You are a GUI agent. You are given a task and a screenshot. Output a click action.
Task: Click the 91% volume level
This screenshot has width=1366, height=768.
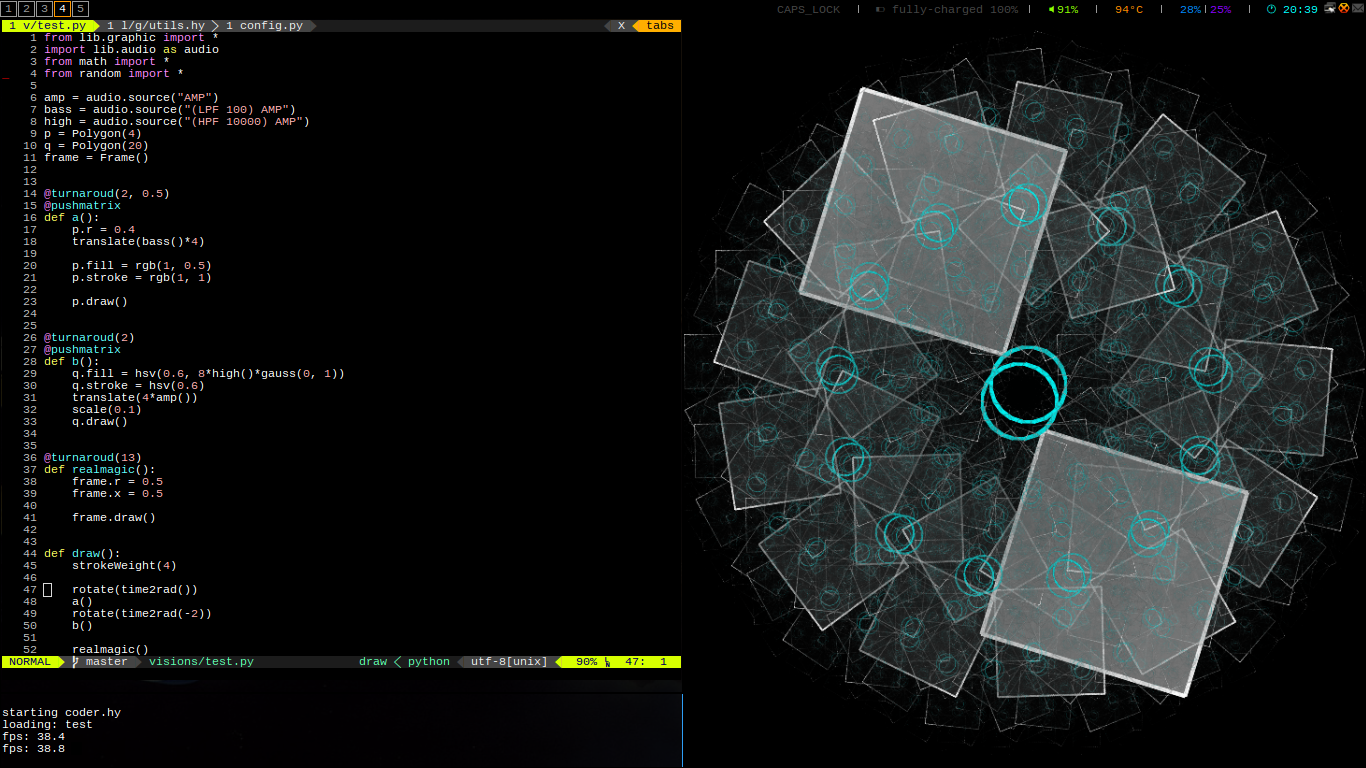coord(1067,9)
